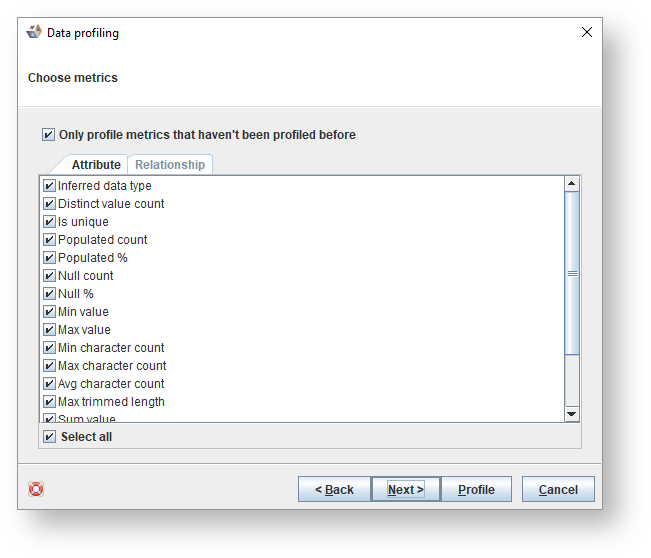651x558 pixels.
Task: Click the Data profiling window title icon
Action: tap(34, 32)
